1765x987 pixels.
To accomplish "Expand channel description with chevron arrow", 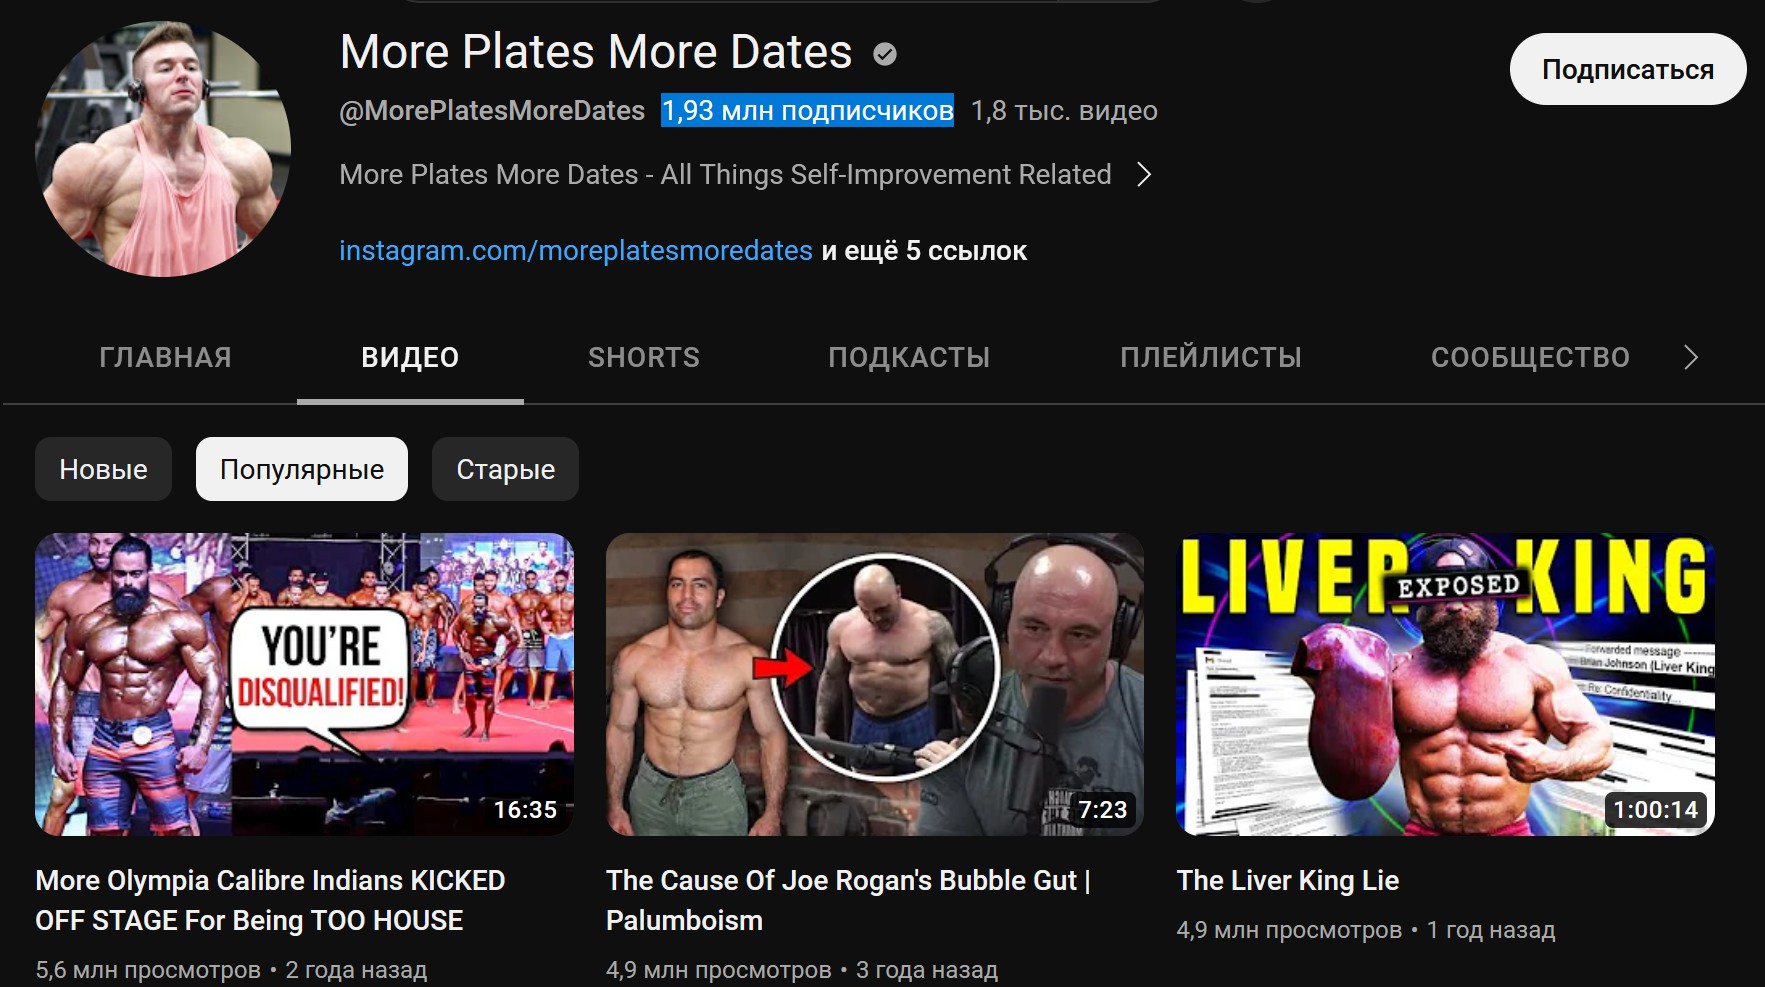I will click(x=1144, y=175).
